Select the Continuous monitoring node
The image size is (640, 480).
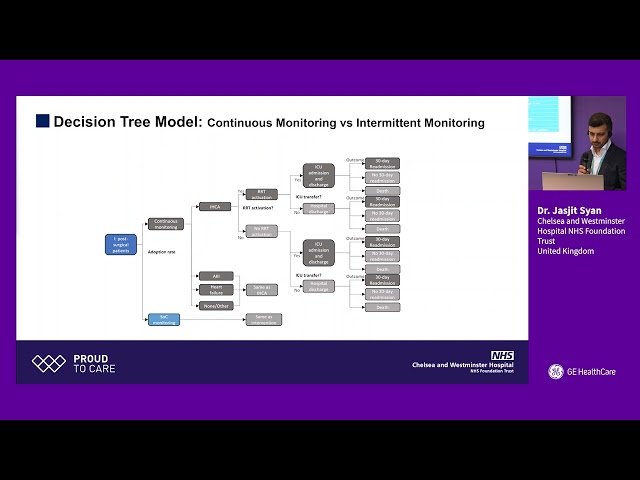(x=166, y=224)
